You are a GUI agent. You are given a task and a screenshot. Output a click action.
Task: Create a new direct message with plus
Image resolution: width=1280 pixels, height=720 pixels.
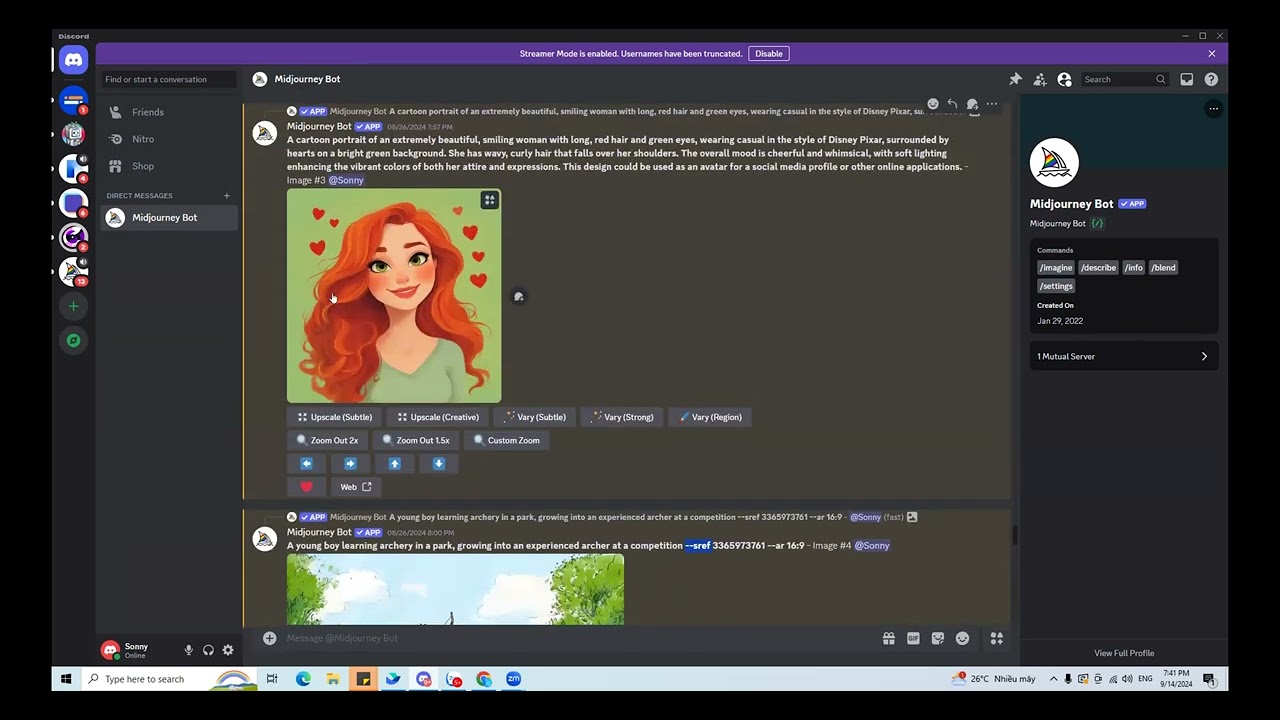click(x=227, y=195)
